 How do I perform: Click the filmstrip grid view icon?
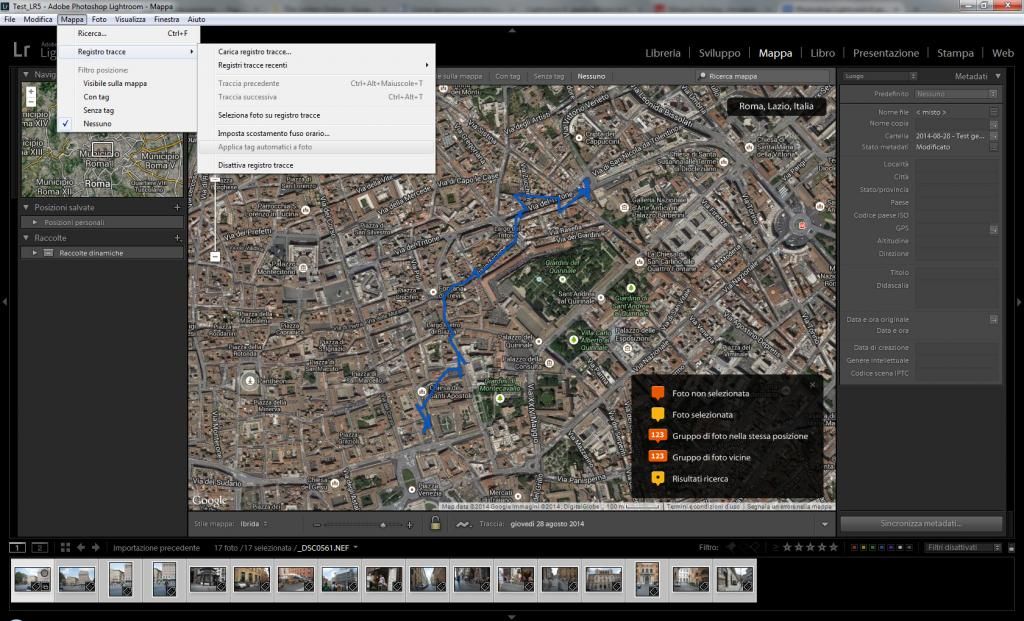pyautogui.click(x=65, y=547)
